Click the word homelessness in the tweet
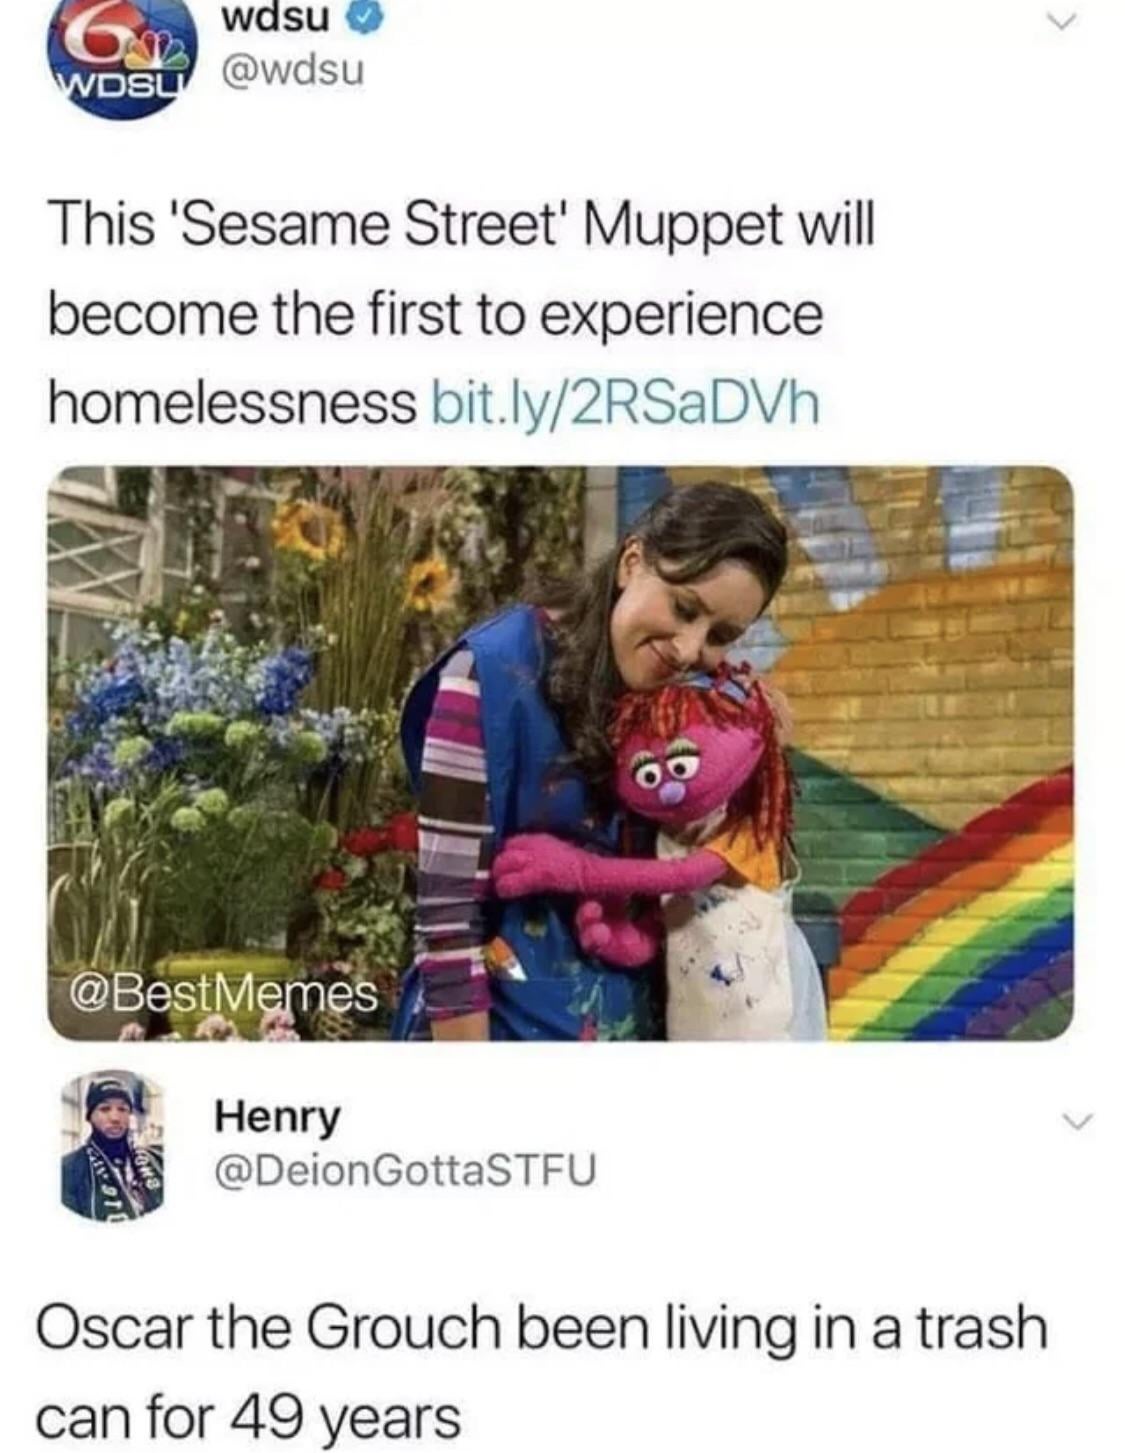This screenshot has height=1453, width=1125. (231, 403)
